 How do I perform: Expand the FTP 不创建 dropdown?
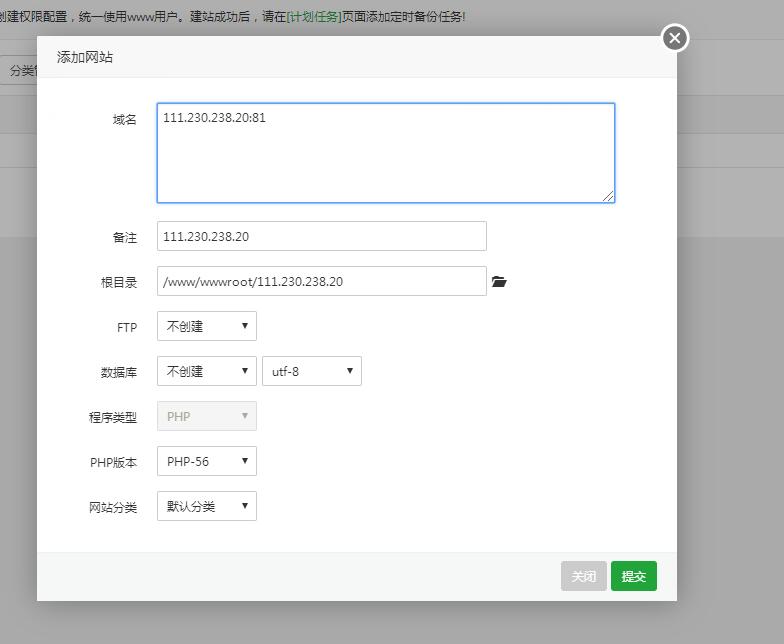(207, 326)
